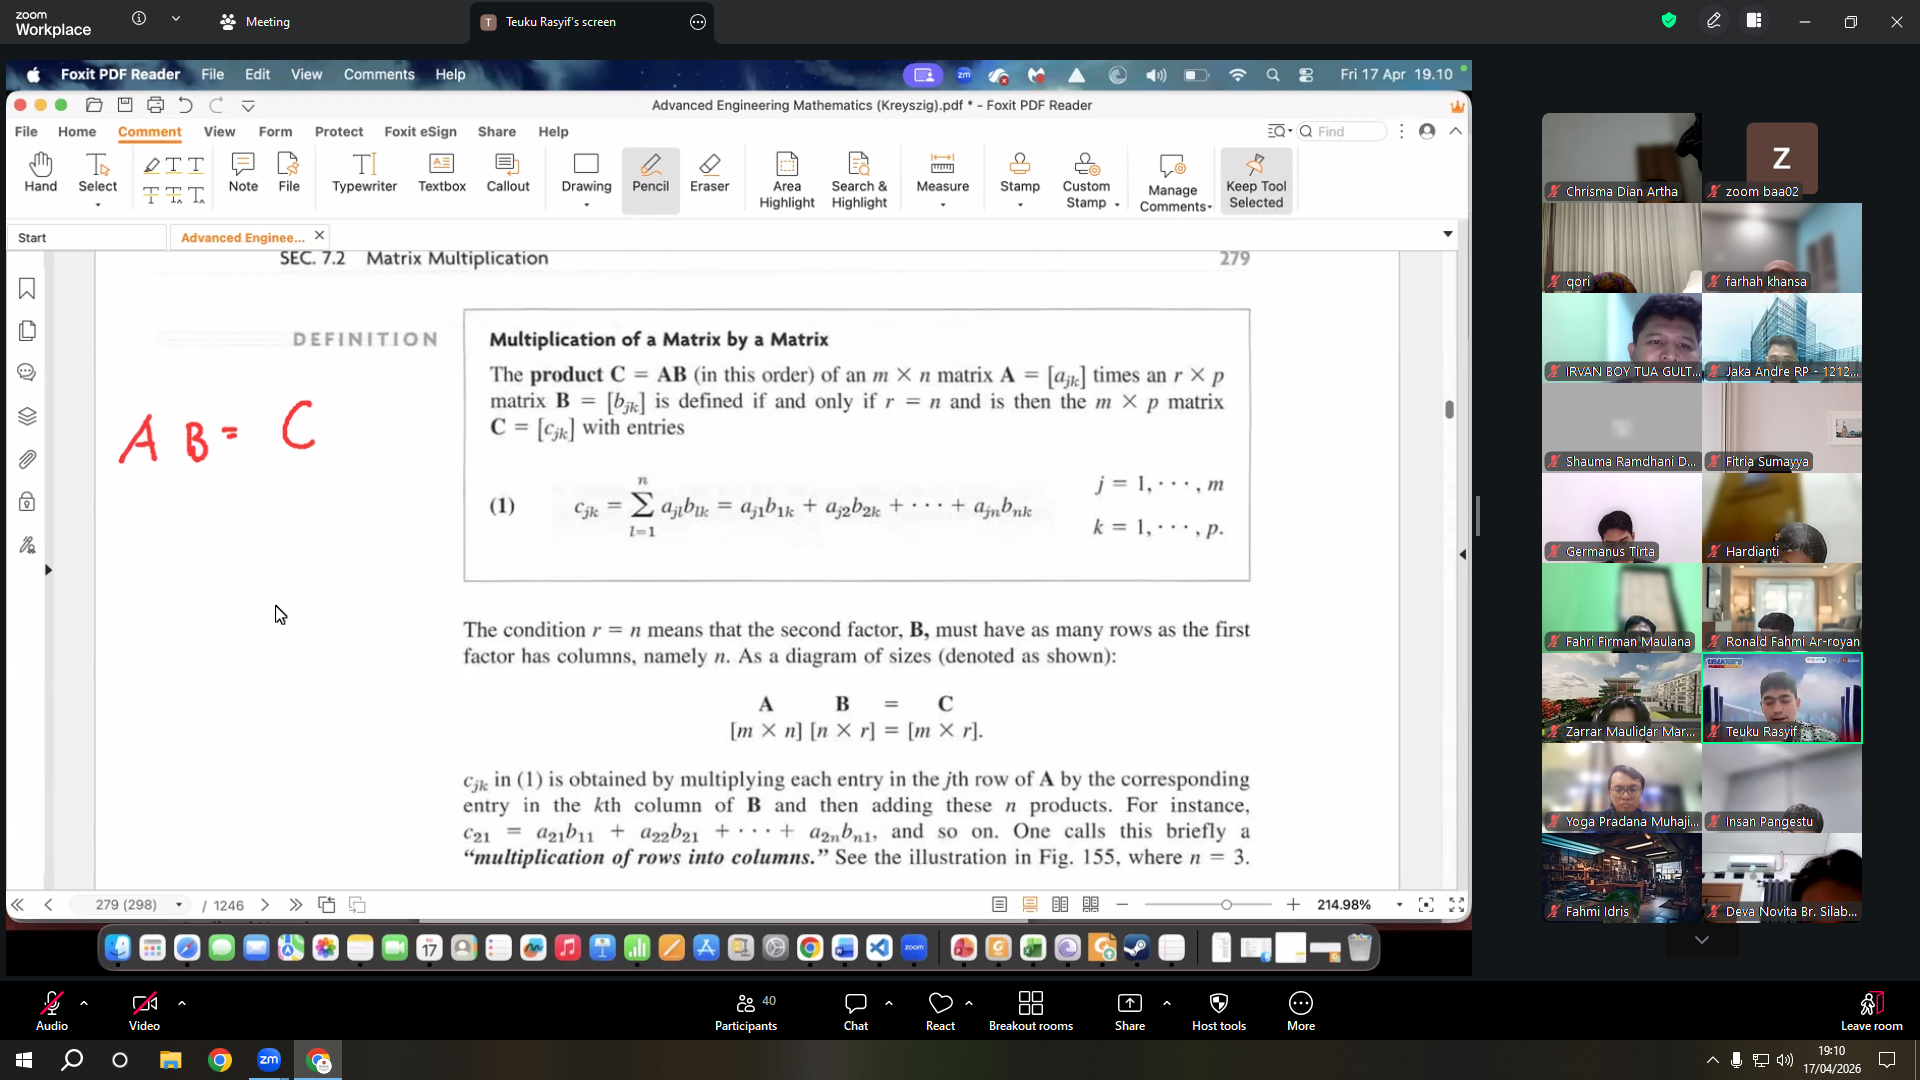Save the PDF from quick toolbar
Image resolution: width=1920 pixels, height=1080 pixels.
coord(125,105)
